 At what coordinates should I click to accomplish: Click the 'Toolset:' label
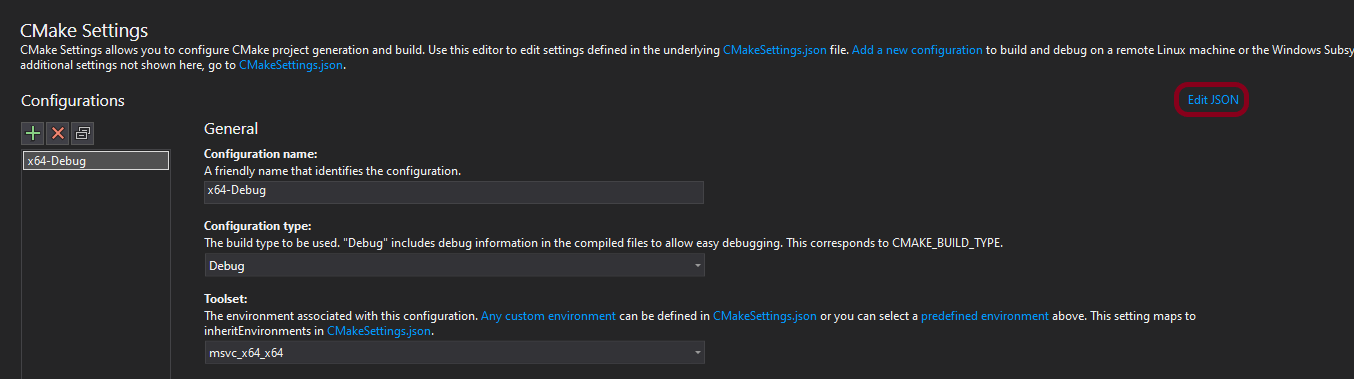(227, 300)
